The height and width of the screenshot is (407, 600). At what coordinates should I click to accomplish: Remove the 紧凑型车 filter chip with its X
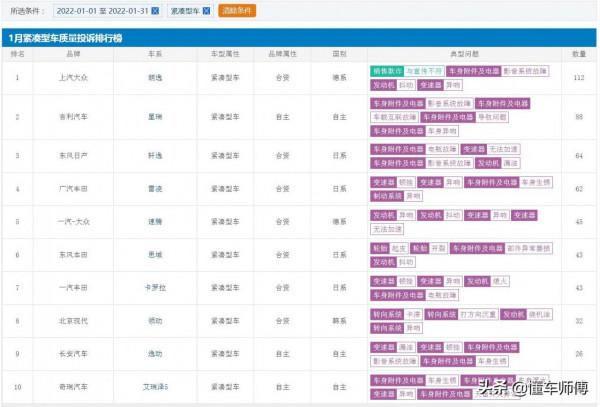click(x=206, y=11)
